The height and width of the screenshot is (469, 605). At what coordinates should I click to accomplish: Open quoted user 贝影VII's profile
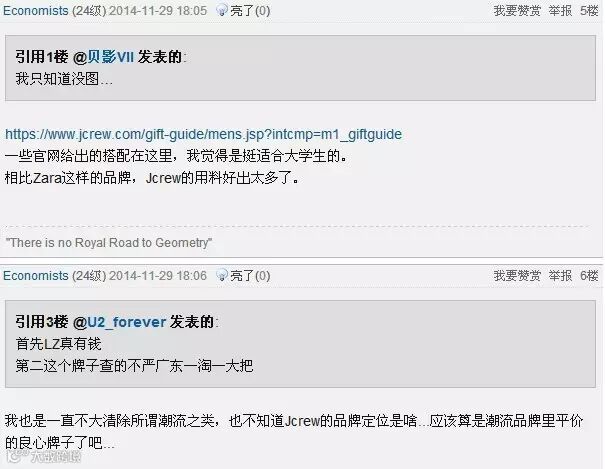tap(110, 57)
